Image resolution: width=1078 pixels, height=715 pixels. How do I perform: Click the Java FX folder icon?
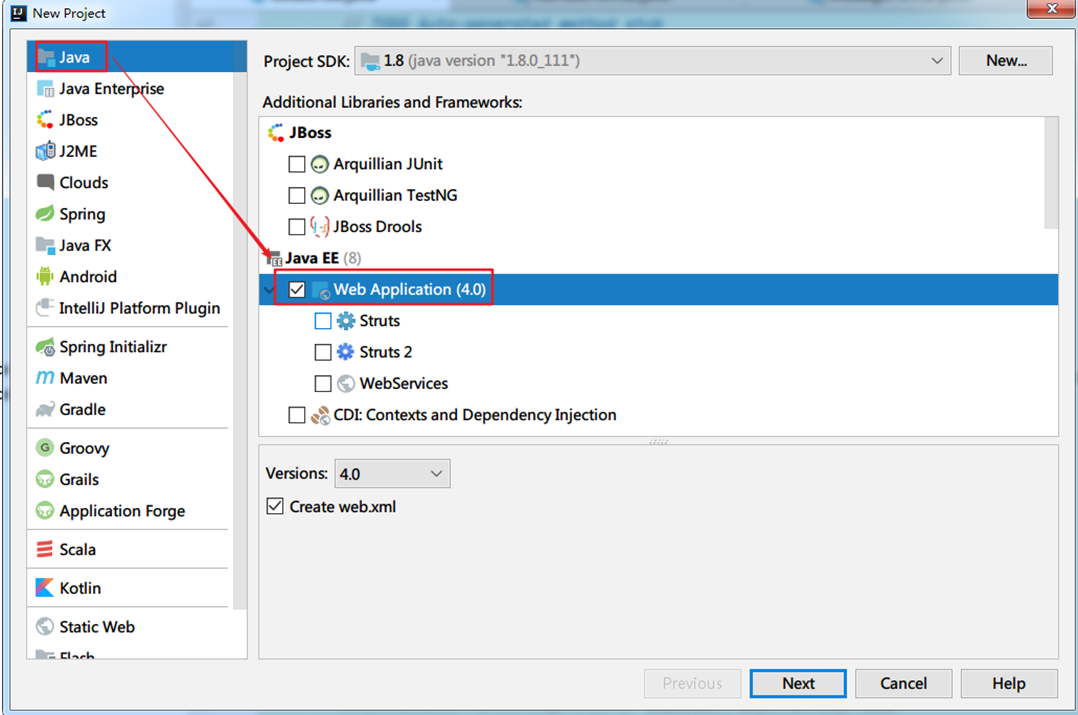tap(45, 245)
